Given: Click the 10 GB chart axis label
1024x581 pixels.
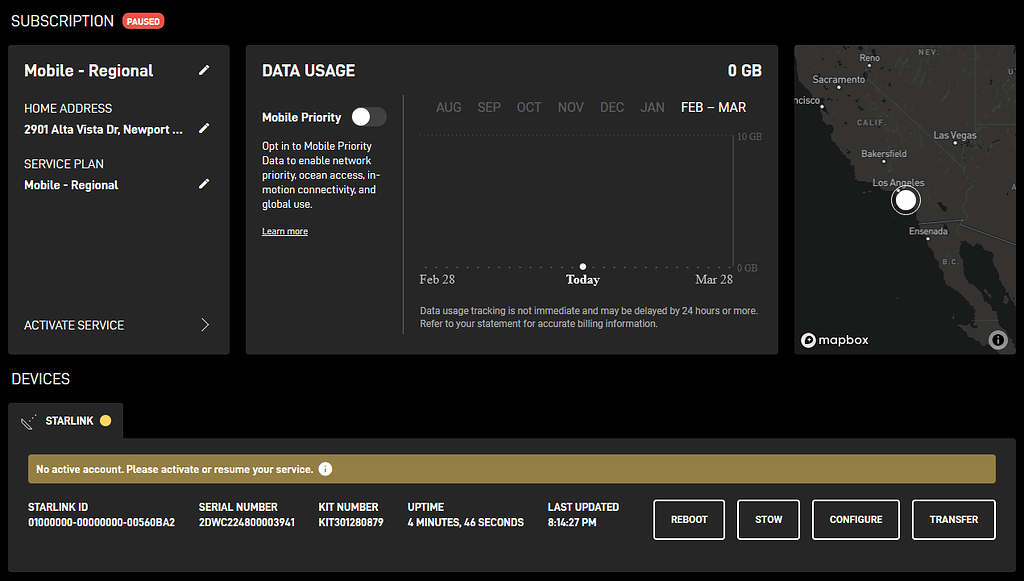Looking at the screenshot, I should tap(750, 136).
